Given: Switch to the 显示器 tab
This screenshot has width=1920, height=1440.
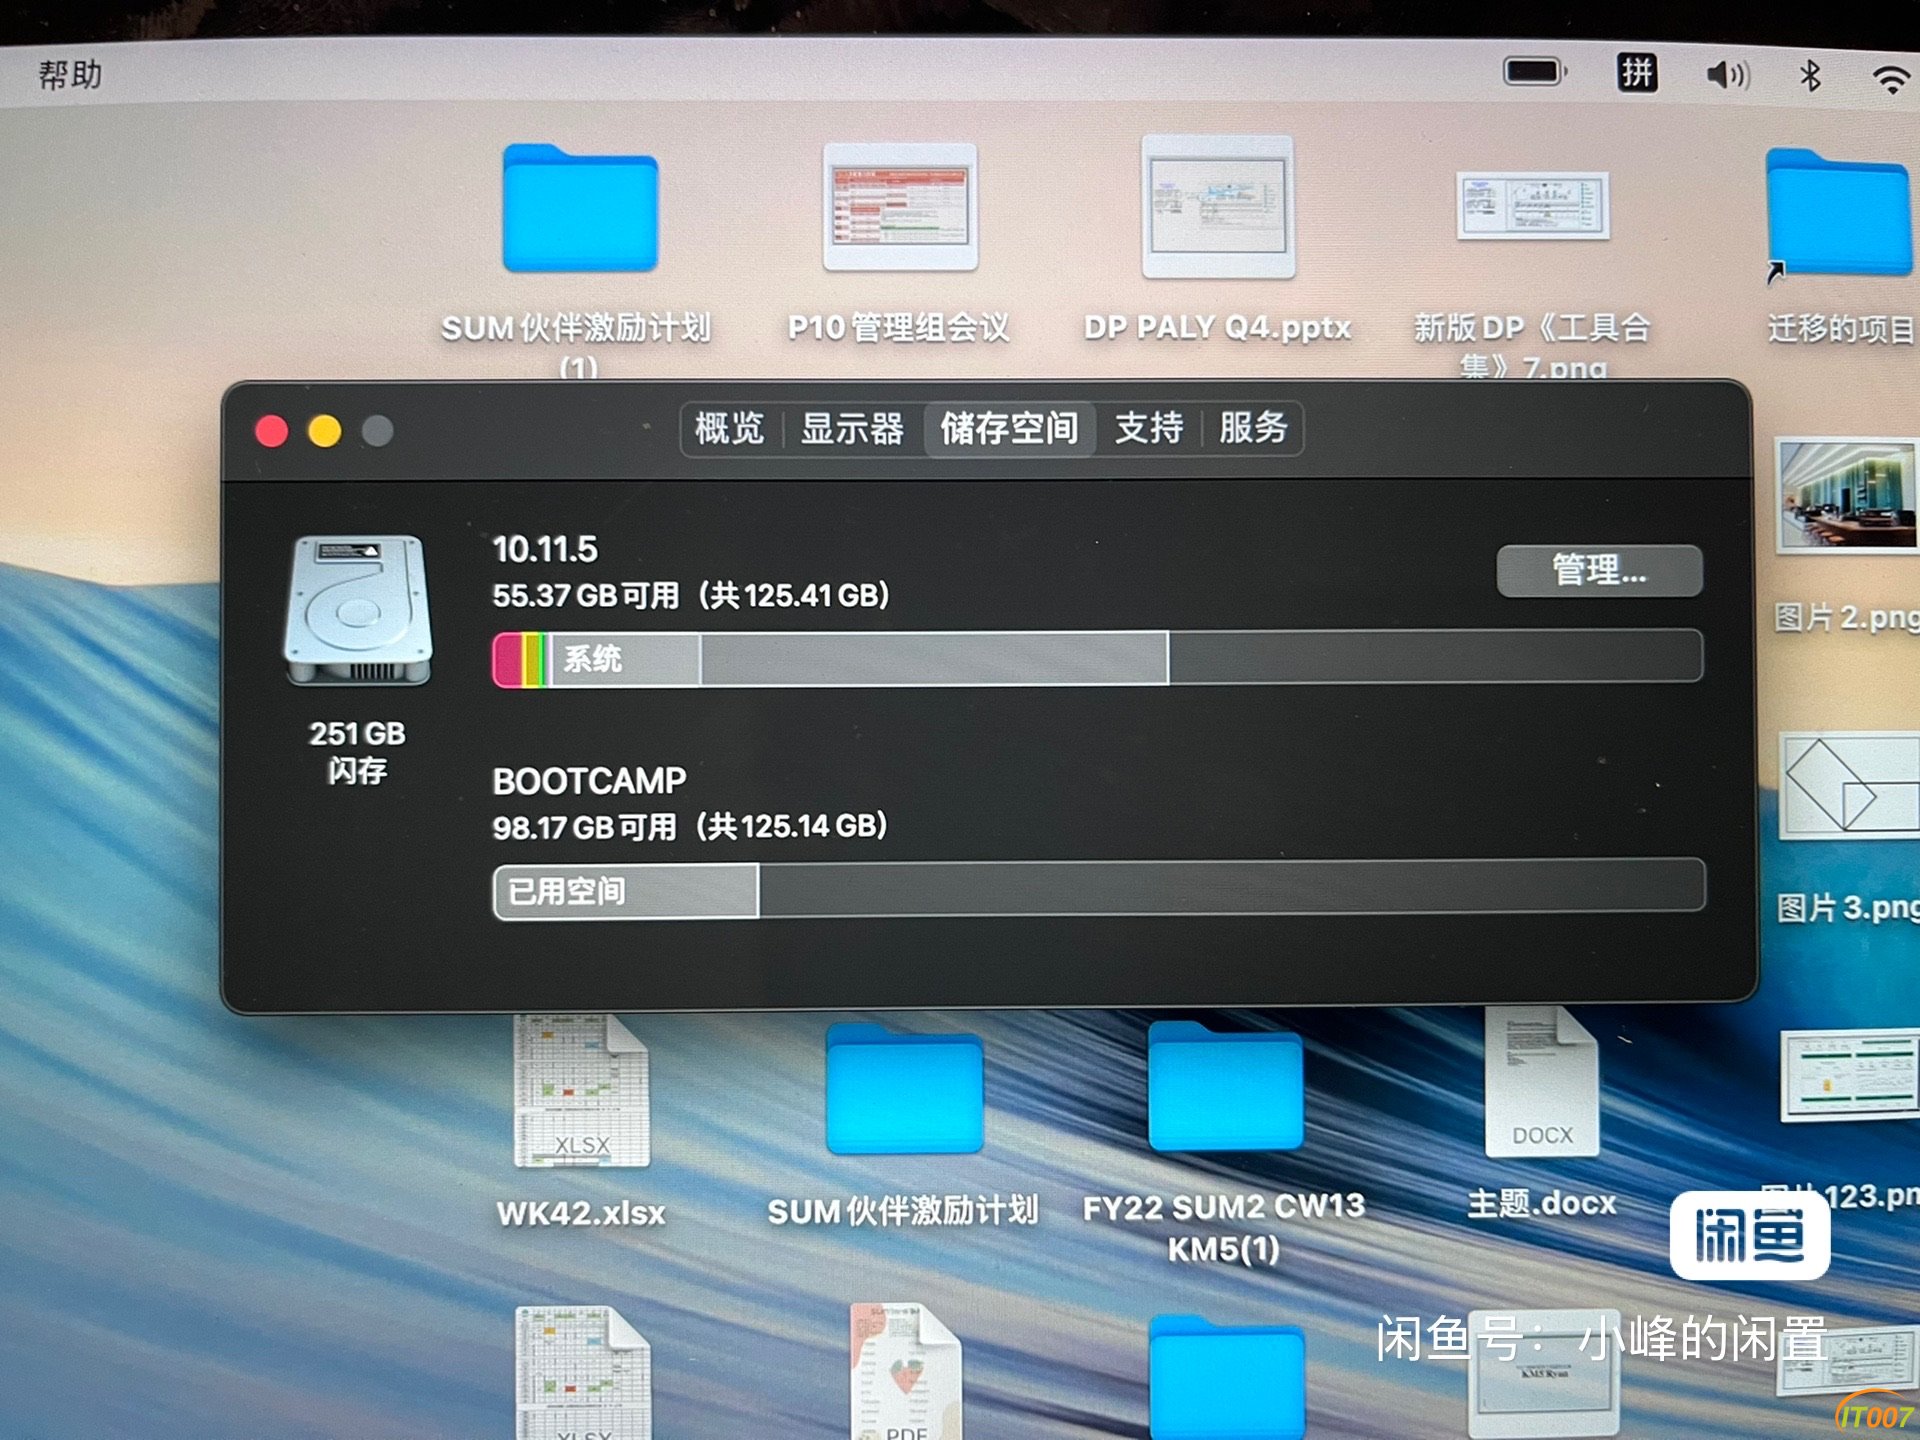Looking at the screenshot, I should tap(852, 429).
